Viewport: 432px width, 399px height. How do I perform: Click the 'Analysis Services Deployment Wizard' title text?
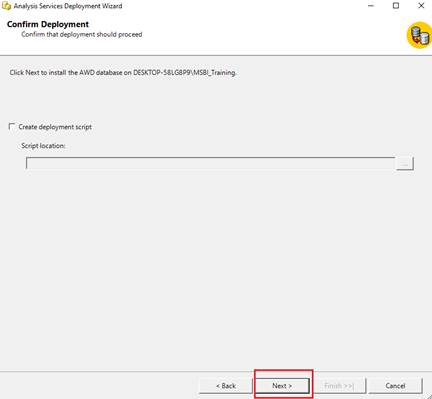[x=68, y=6]
